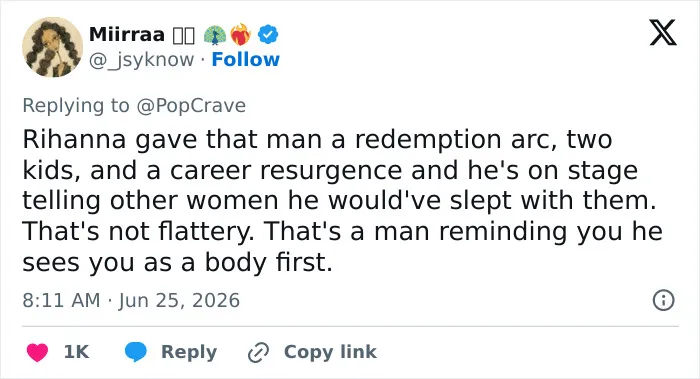Open the Miirraa display name
700x379 pixels.
(127, 34)
